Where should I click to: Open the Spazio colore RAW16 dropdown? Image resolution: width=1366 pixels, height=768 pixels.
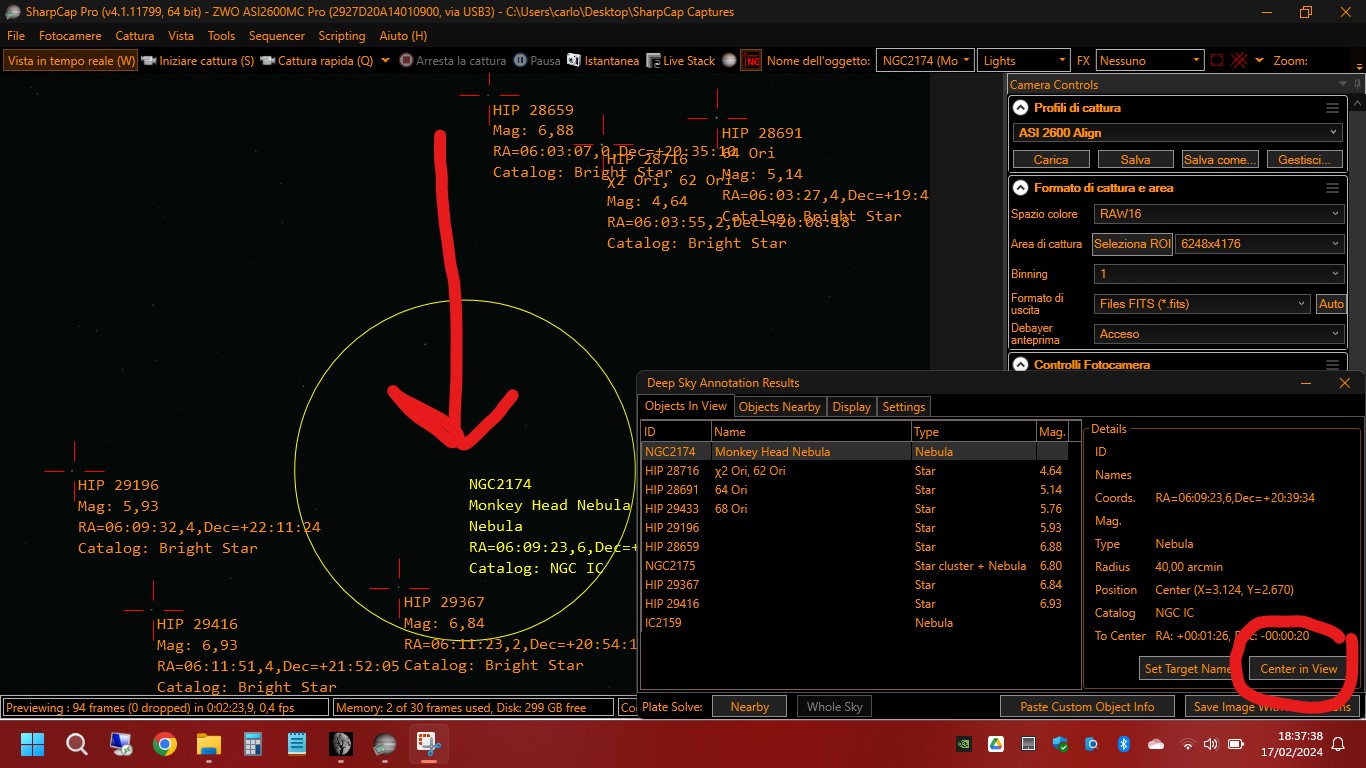click(1218, 214)
